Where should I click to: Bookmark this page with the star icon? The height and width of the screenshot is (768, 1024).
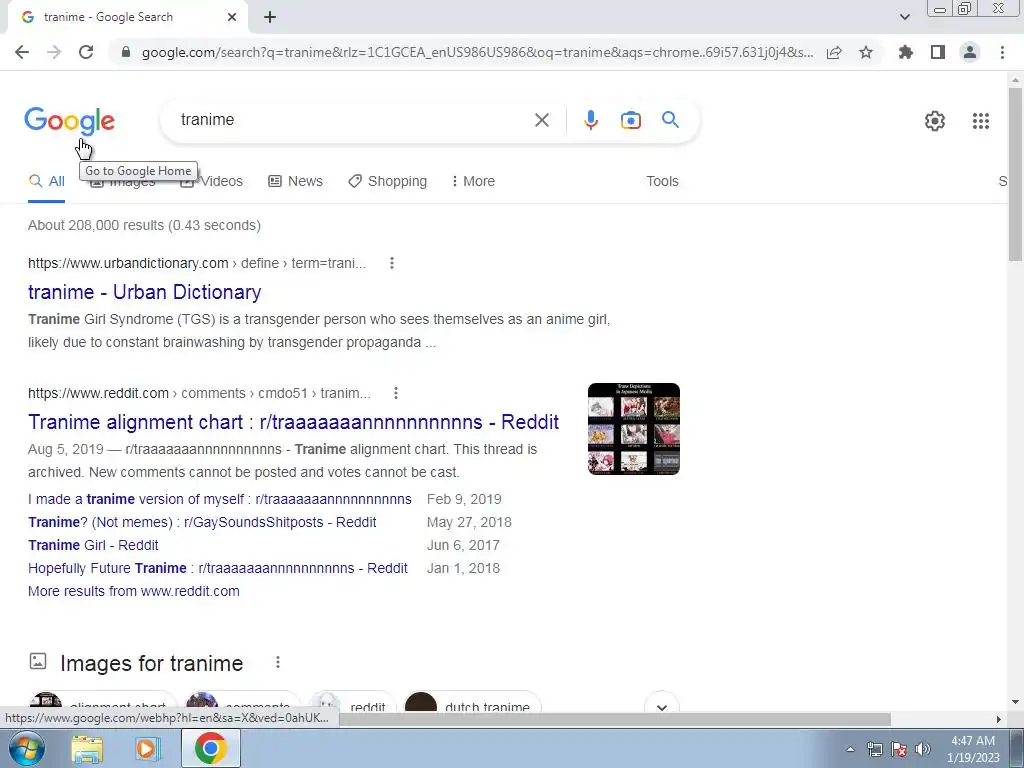click(866, 52)
